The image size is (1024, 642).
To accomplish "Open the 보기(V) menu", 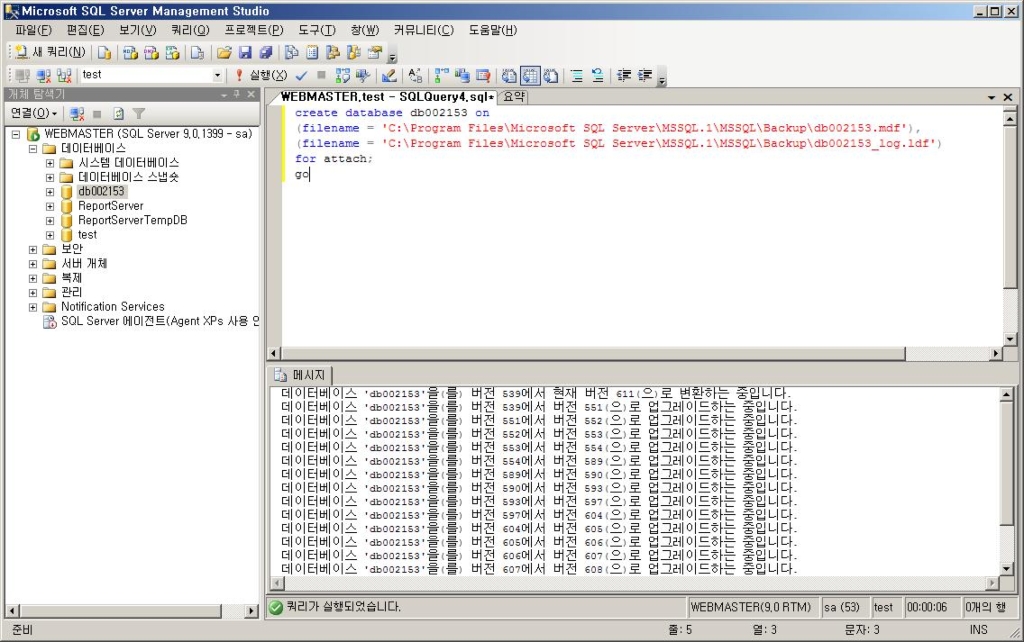I will coord(138,30).
